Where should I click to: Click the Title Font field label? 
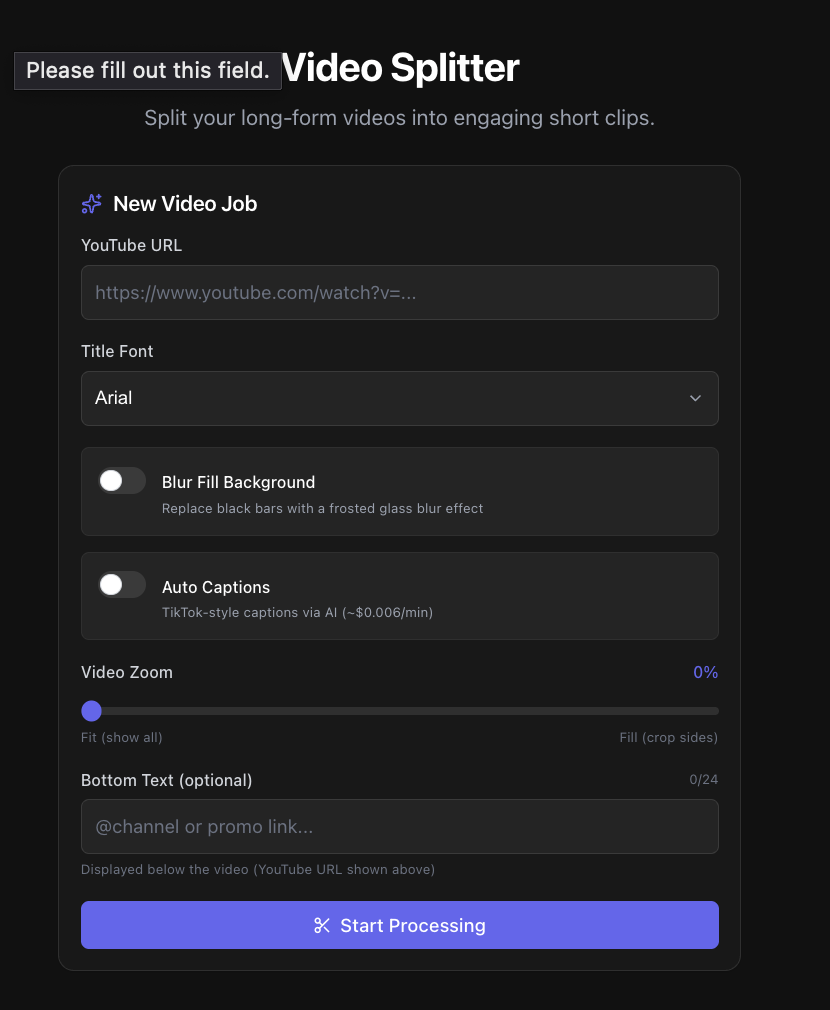pyautogui.click(x=117, y=351)
